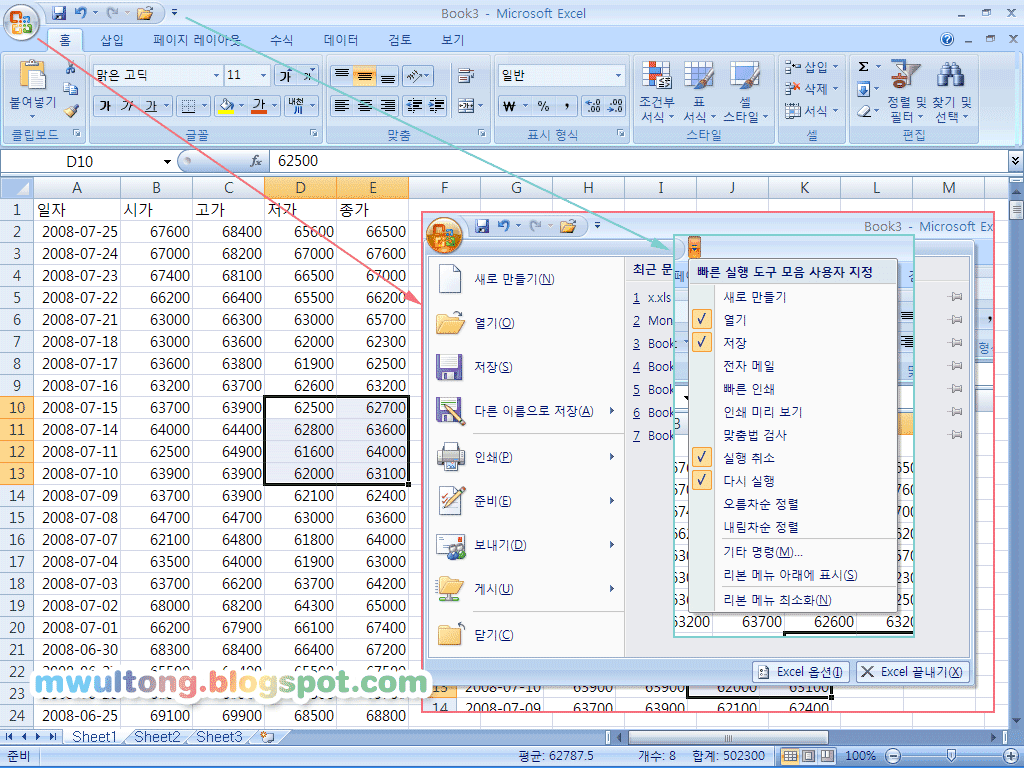
Task: Click the insert function fx button
Action: pos(255,161)
